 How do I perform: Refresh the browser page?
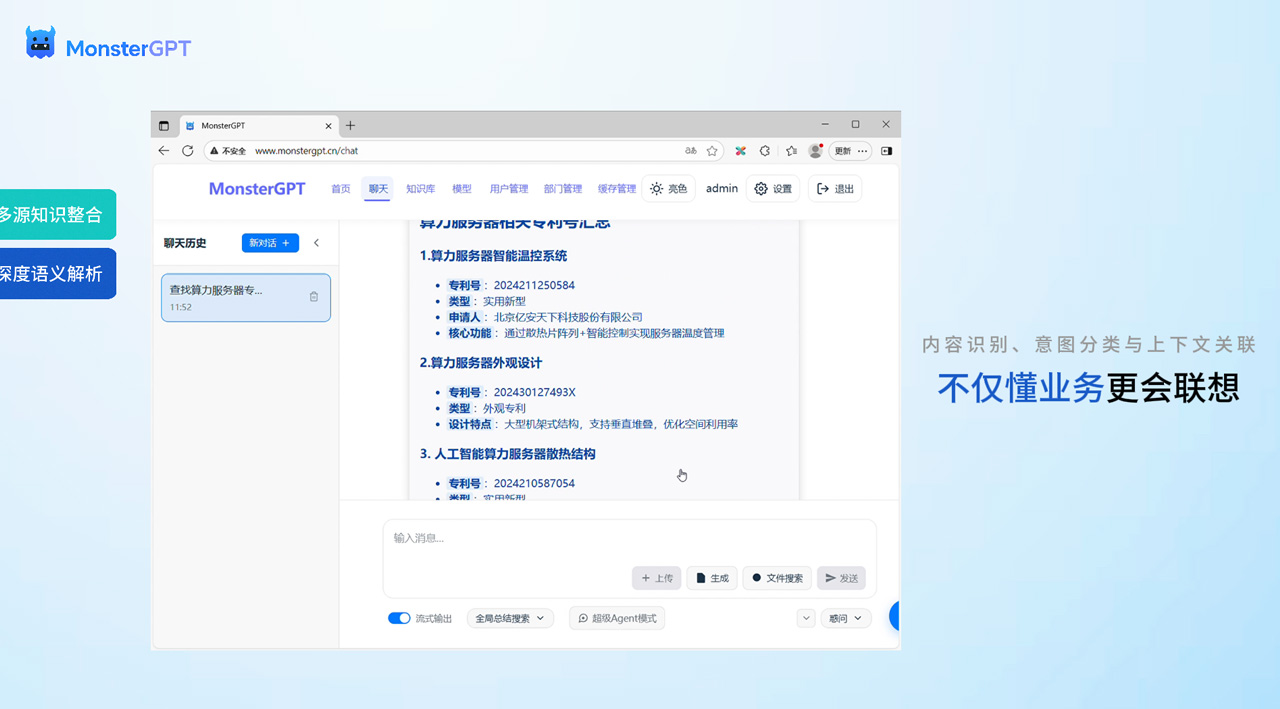pyautogui.click(x=187, y=151)
